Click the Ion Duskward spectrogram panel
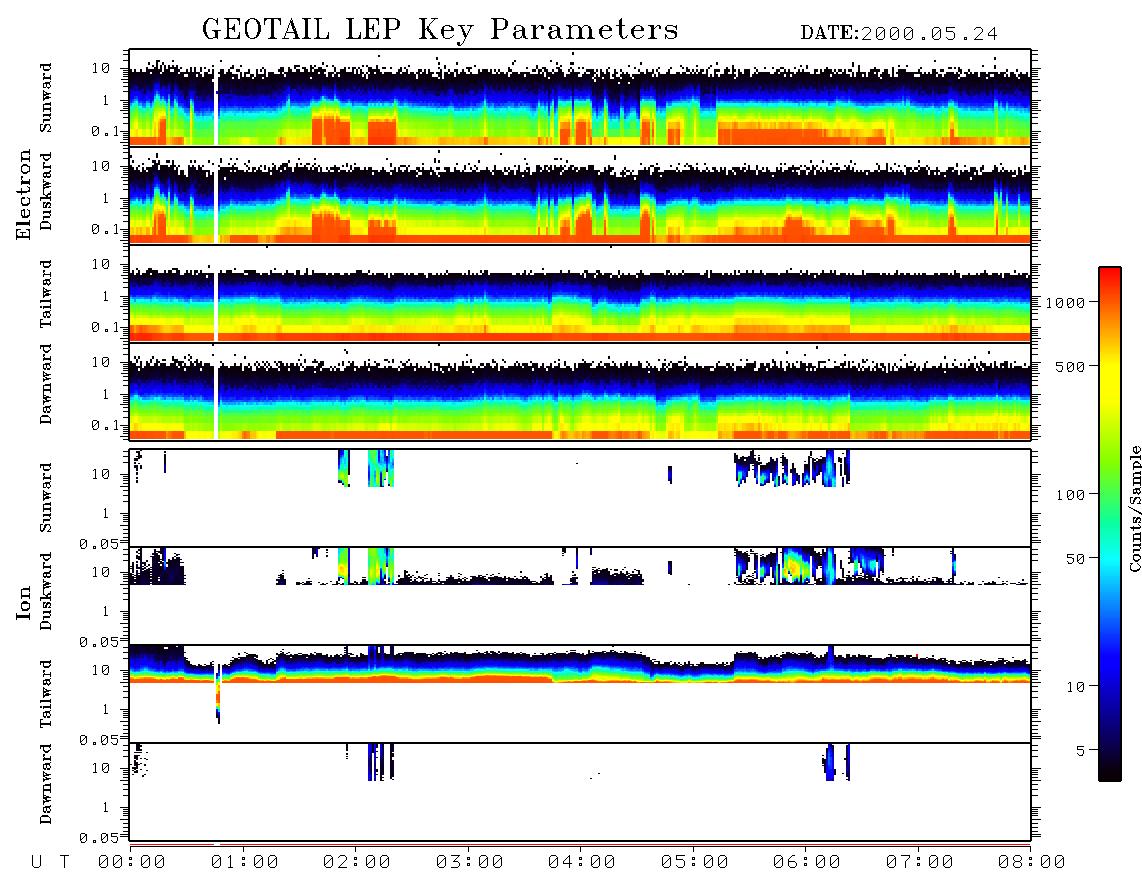 coord(580,596)
